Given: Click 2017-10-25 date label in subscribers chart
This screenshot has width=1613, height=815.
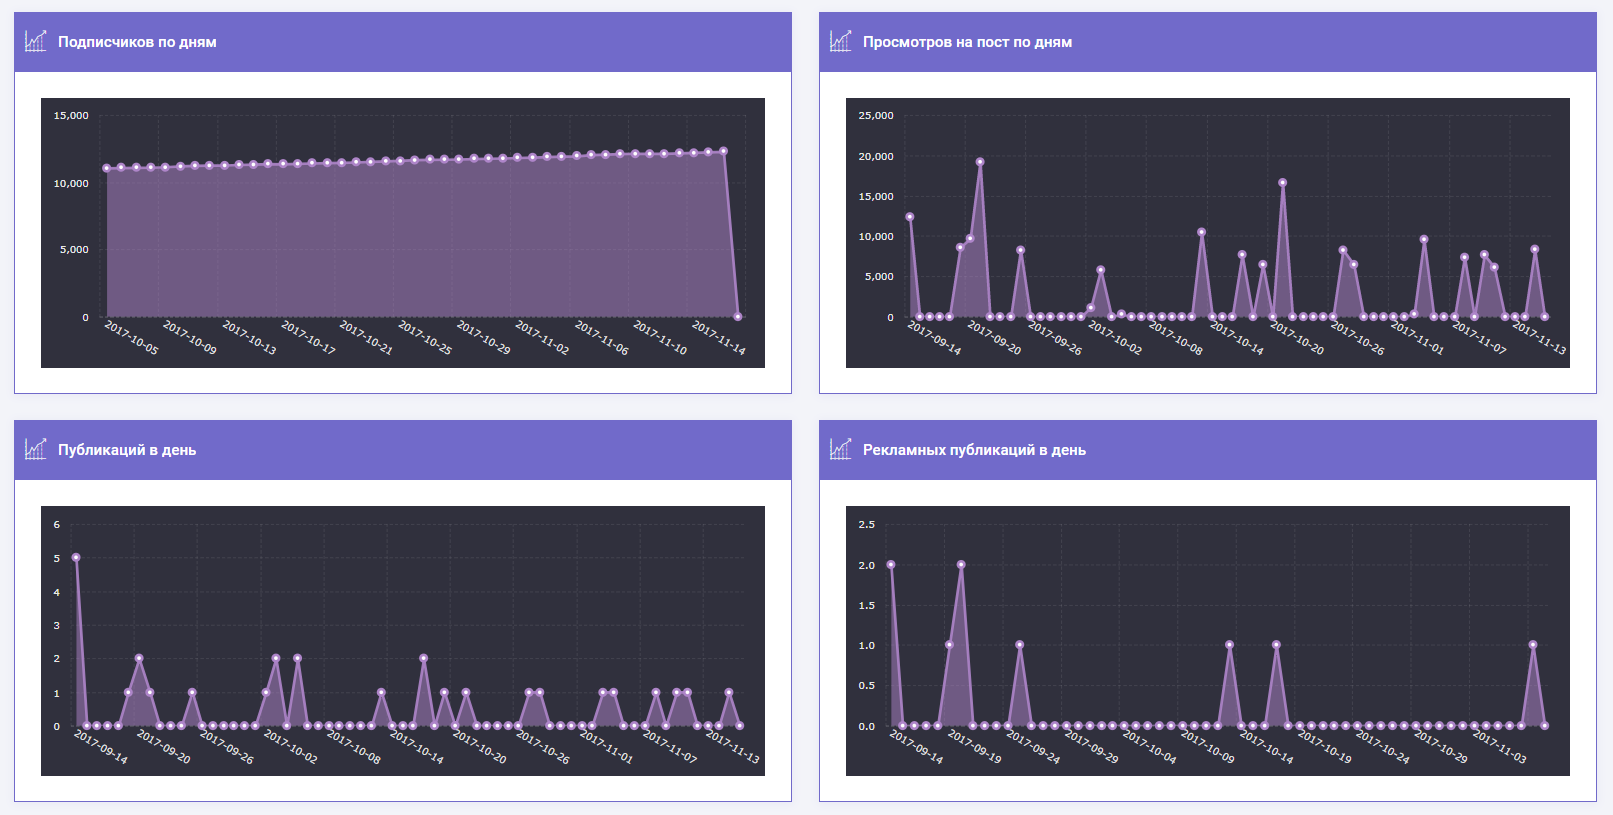Looking at the screenshot, I should point(425,338).
